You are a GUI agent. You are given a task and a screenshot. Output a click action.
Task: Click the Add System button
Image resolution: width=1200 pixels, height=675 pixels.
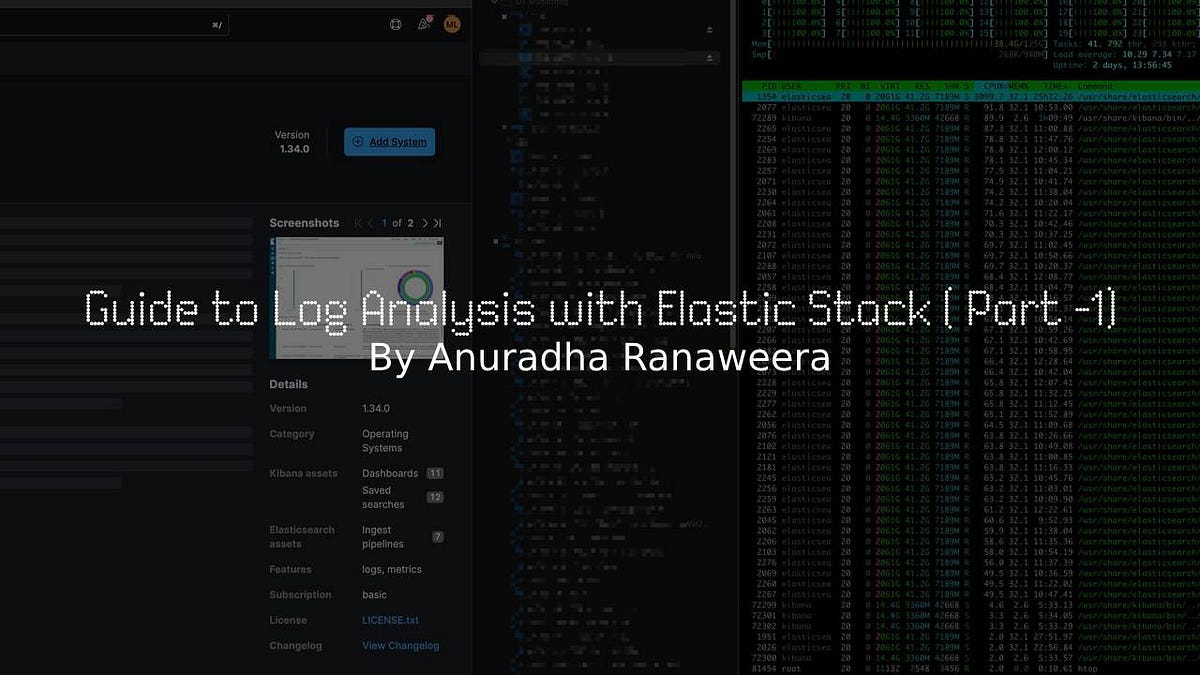(x=389, y=142)
